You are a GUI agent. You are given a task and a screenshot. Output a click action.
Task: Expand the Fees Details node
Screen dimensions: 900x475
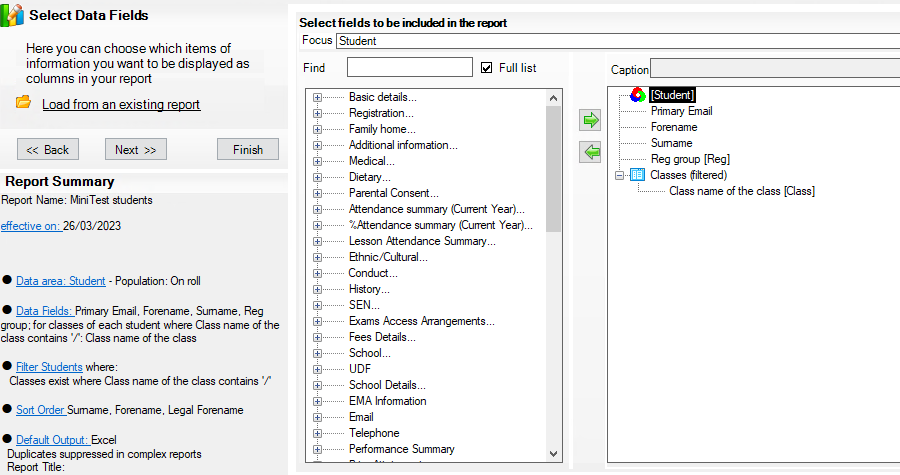coord(317,338)
